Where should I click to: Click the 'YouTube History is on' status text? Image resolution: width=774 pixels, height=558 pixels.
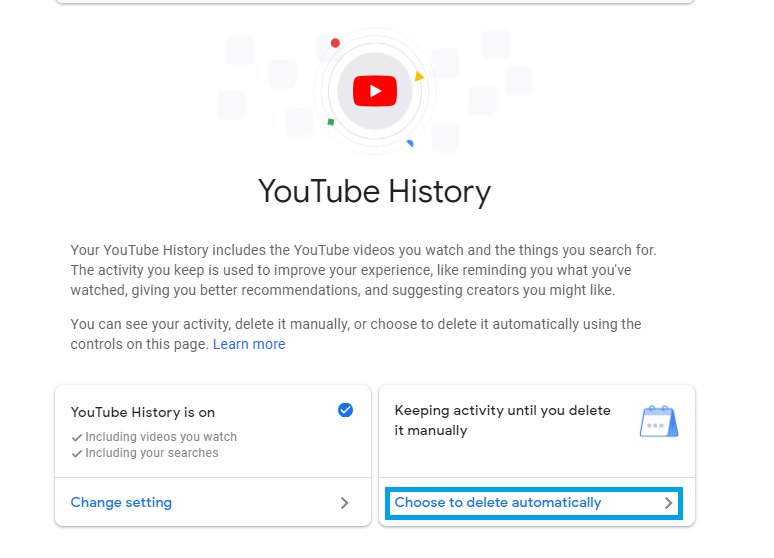[143, 412]
